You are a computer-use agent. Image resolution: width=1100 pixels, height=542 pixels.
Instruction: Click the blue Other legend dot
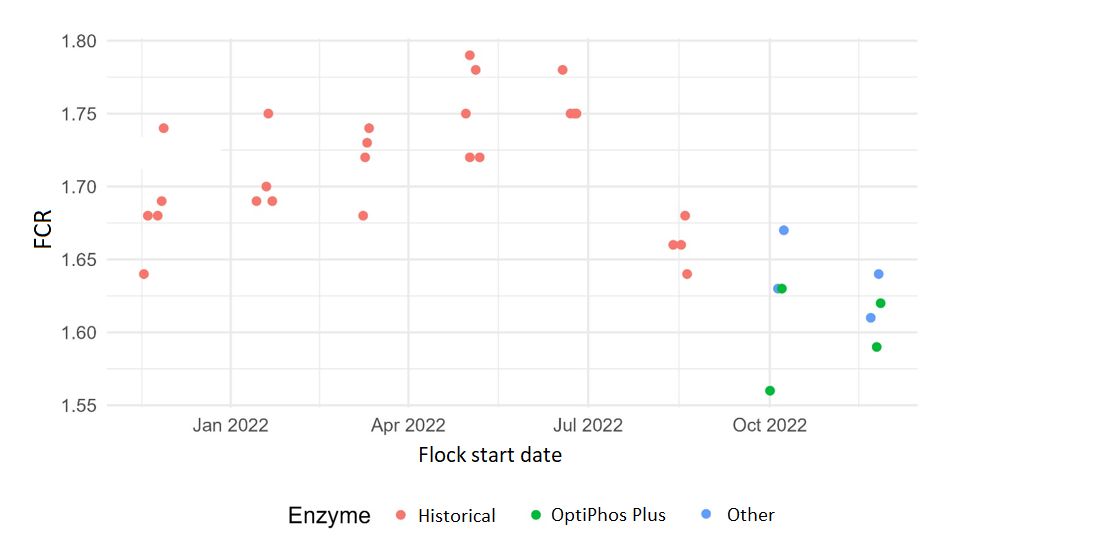click(707, 514)
